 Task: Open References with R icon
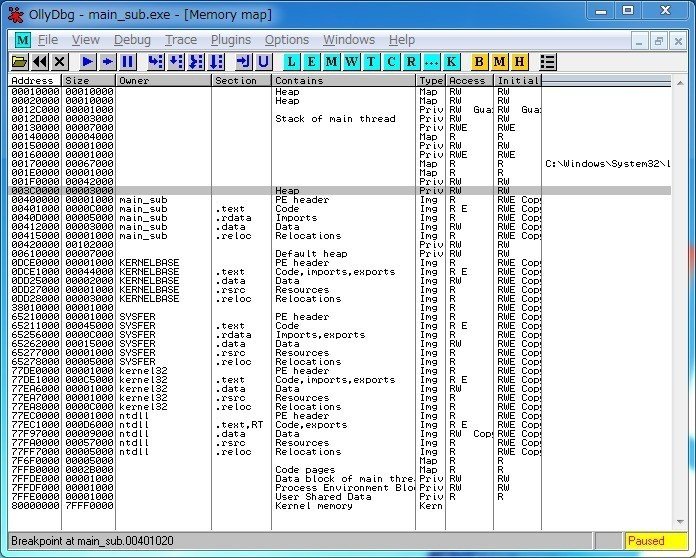[x=411, y=62]
